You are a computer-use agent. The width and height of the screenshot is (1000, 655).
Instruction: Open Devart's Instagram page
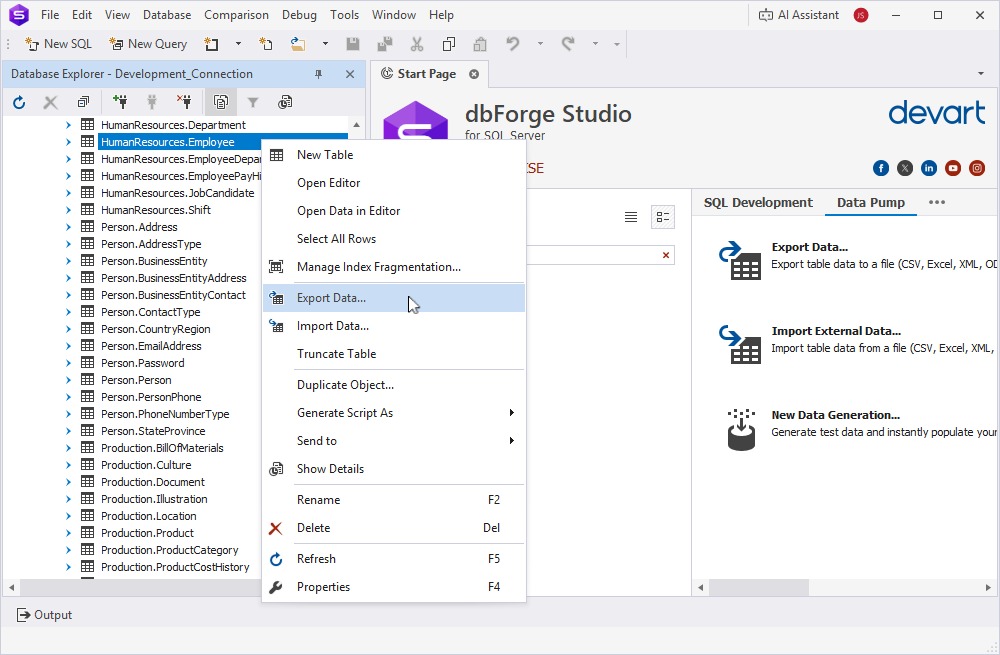[977, 168]
